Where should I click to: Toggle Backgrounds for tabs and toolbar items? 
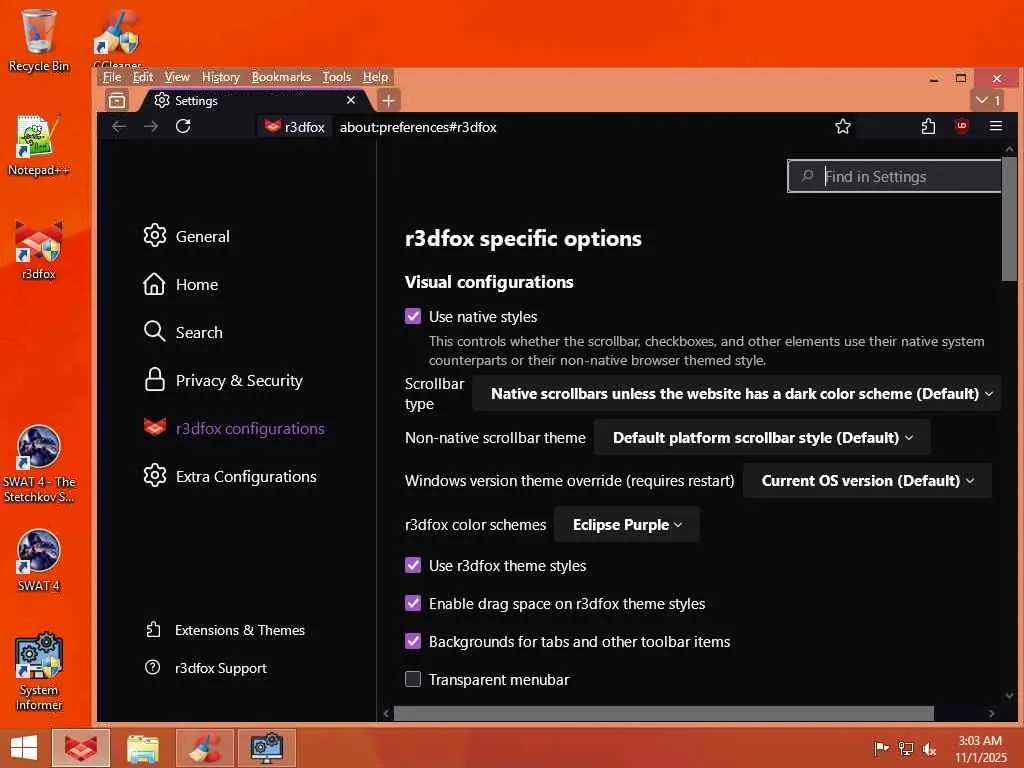pyautogui.click(x=413, y=641)
